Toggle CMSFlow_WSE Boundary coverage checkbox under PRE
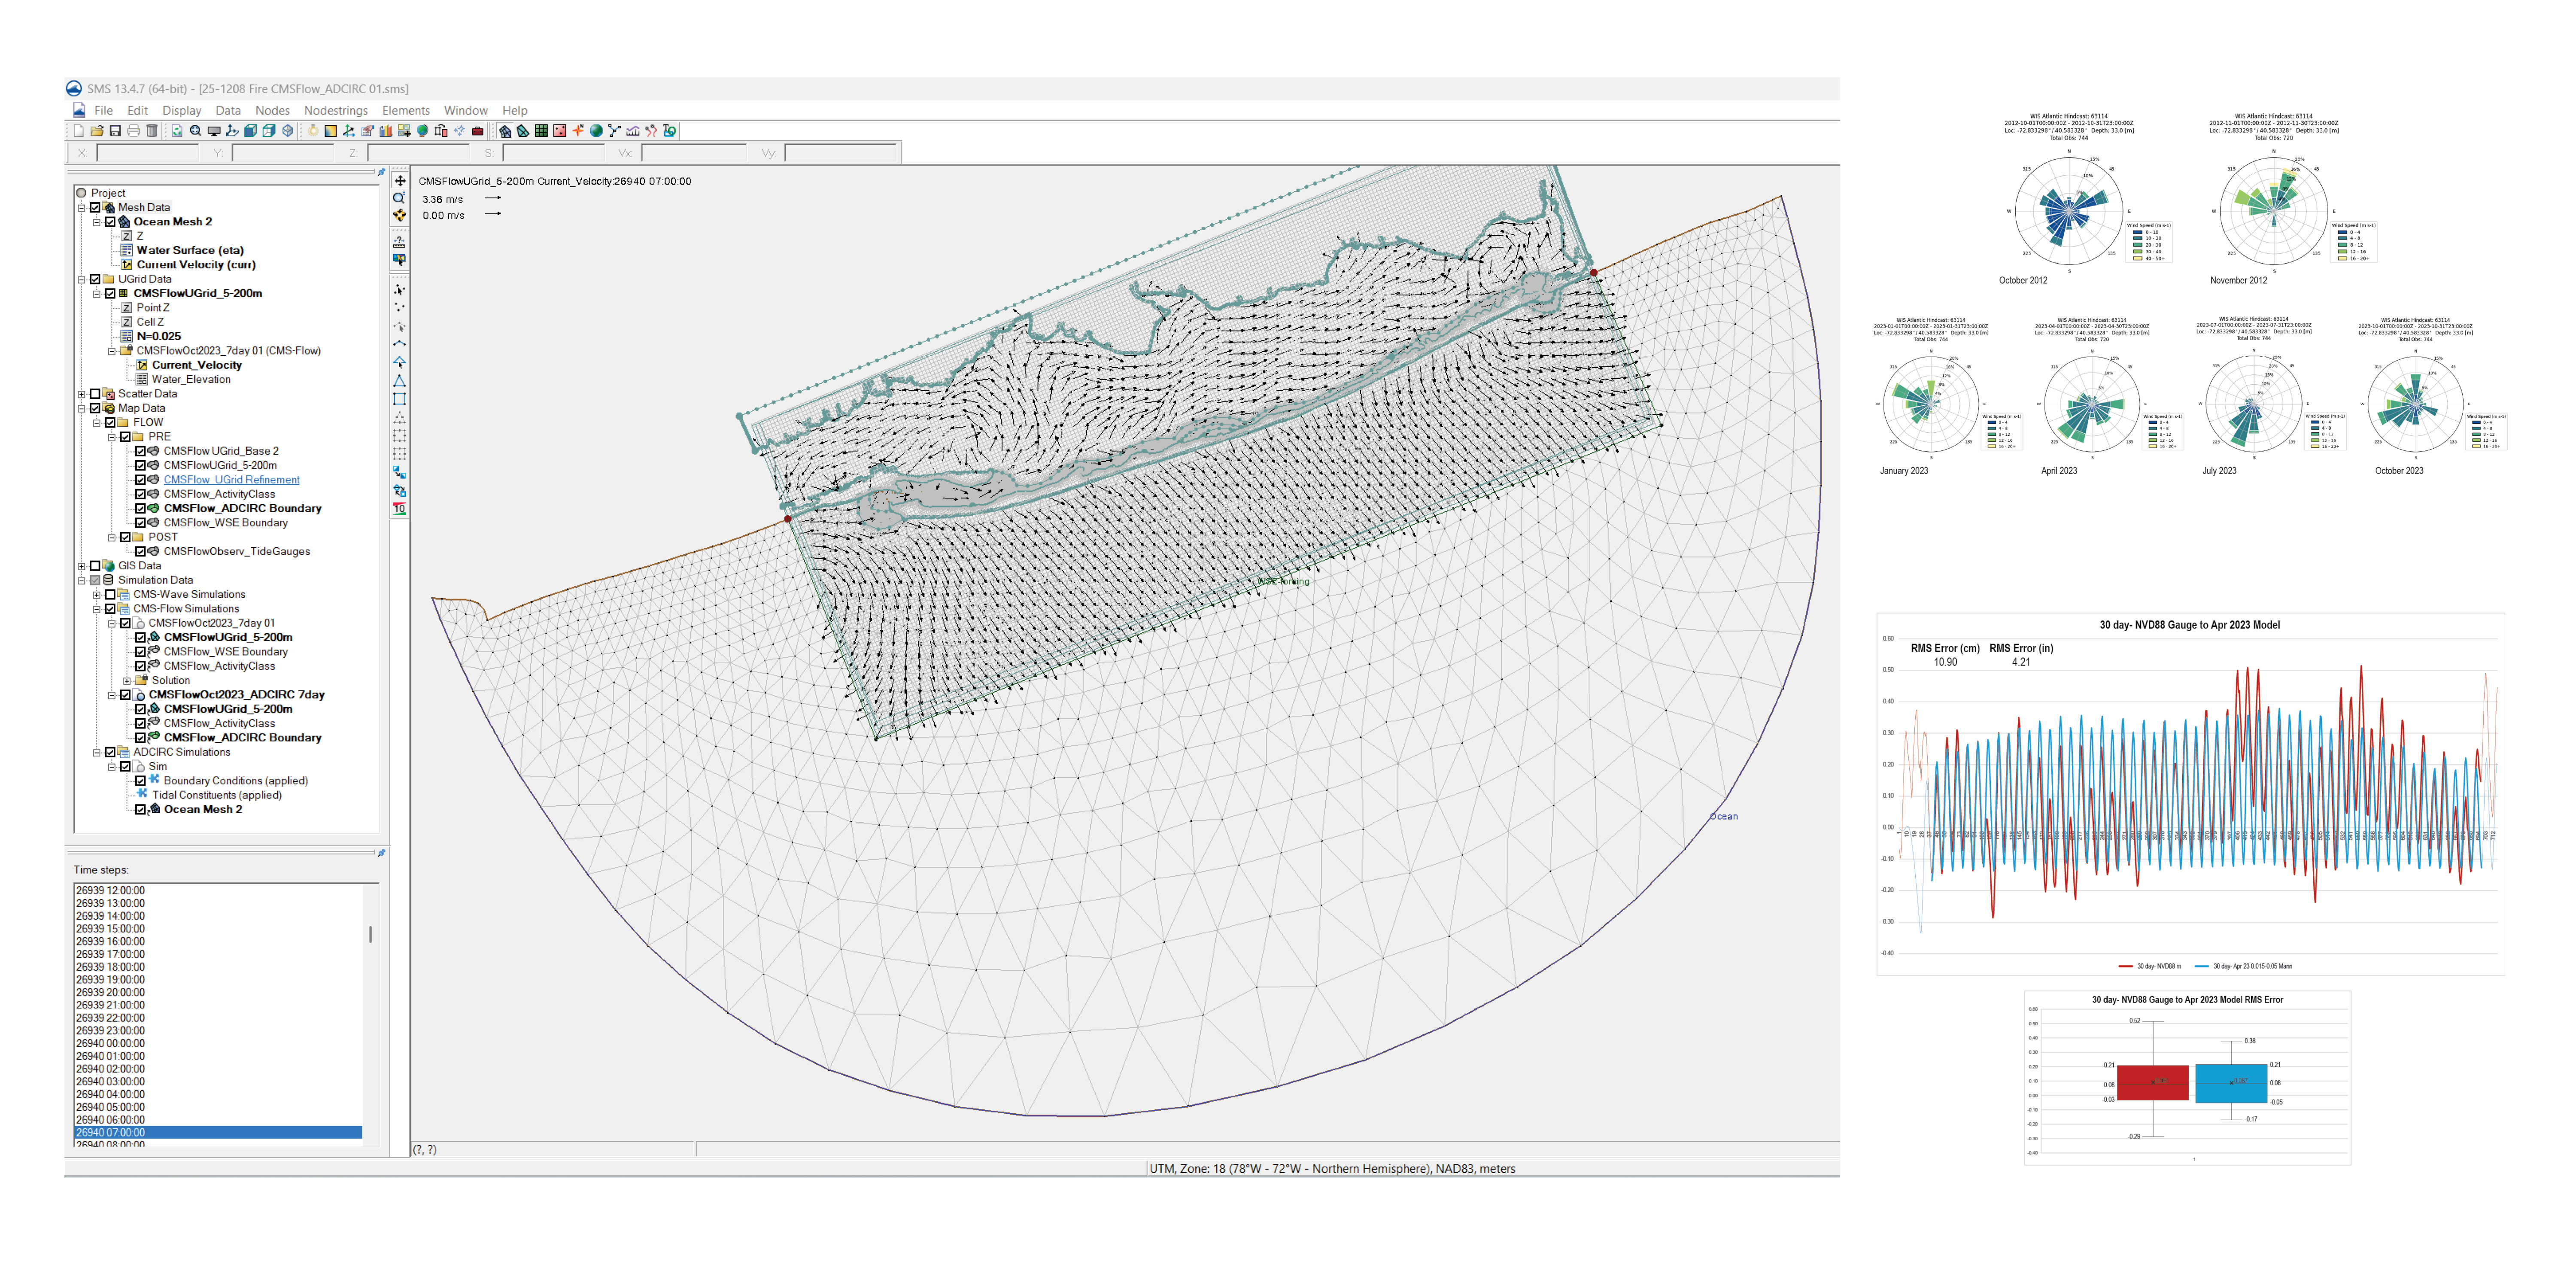 click(141, 523)
